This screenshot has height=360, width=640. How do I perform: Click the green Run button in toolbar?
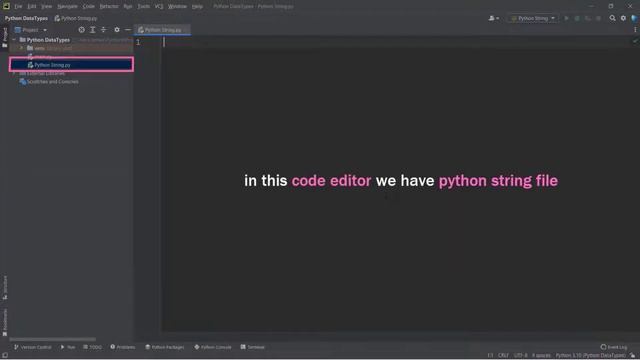point(567,18)
